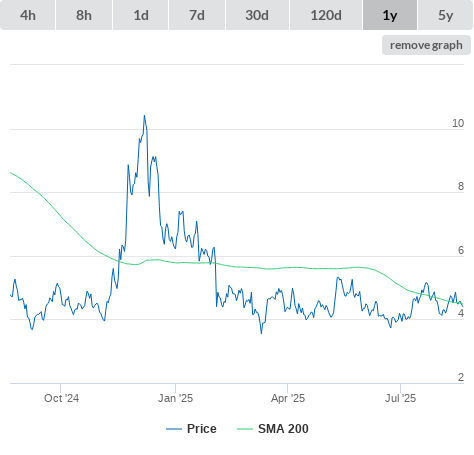Click the Jan '25 axis tick label
474x455 pixels.
176,398
